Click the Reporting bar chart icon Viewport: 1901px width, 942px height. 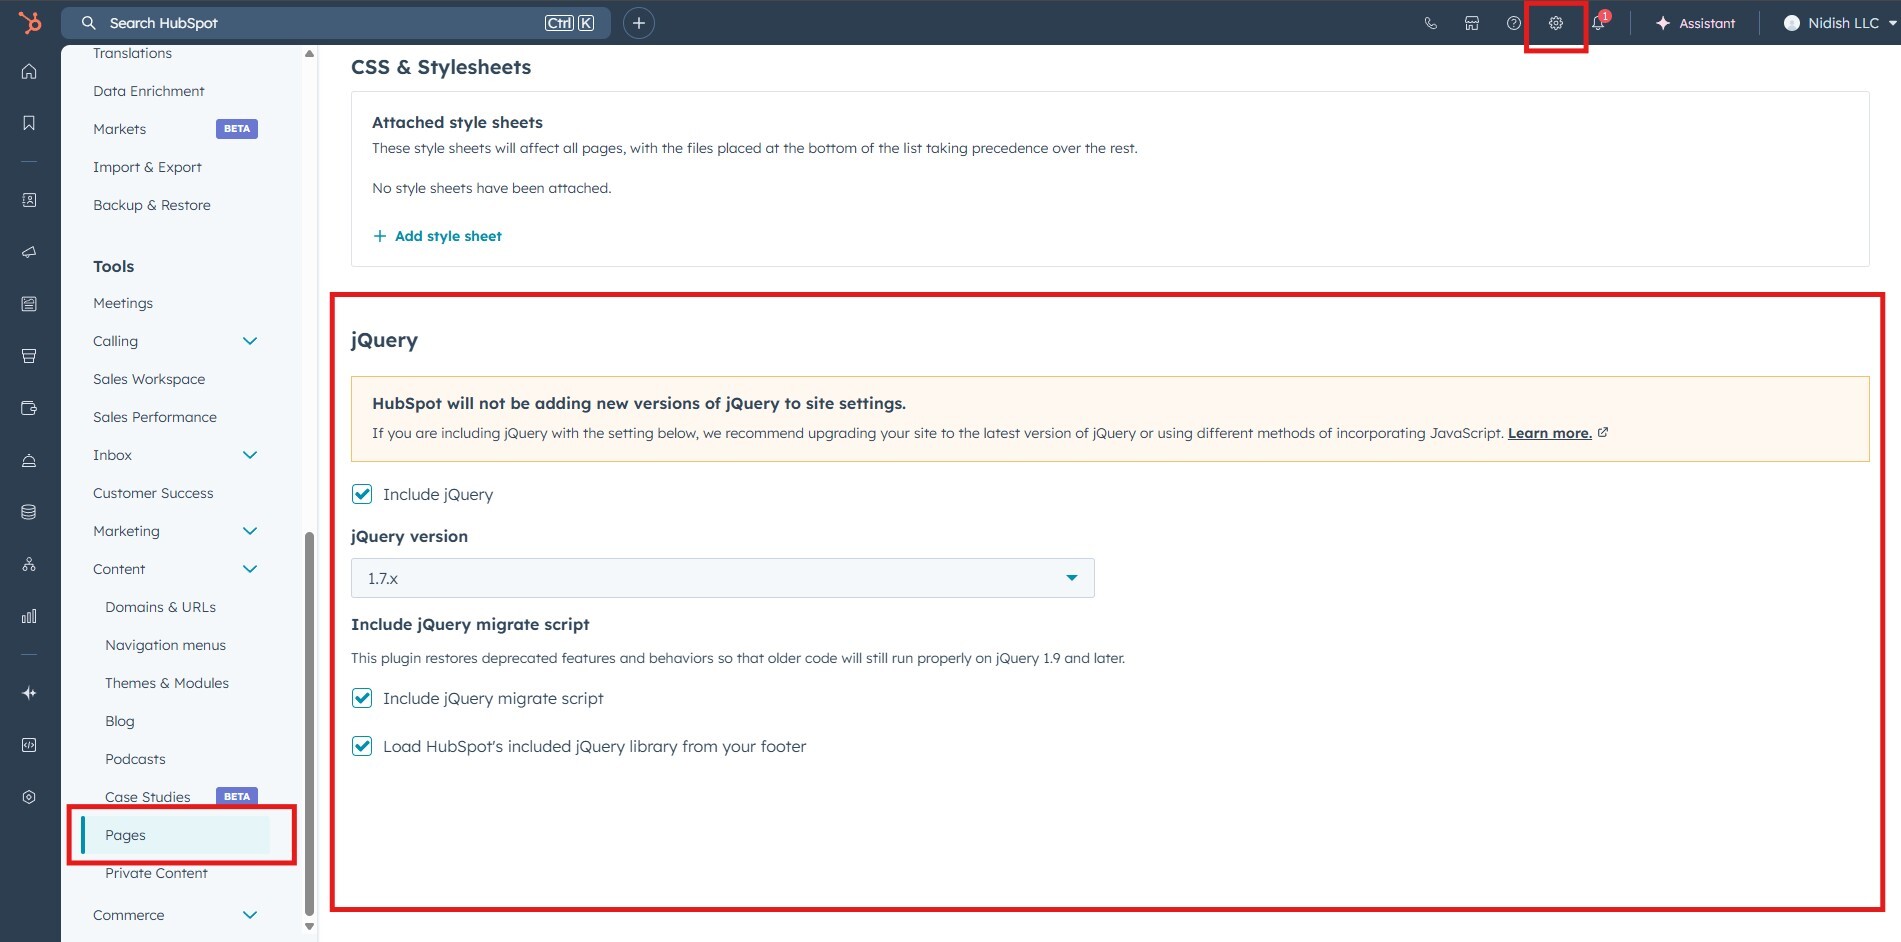coord(29,615)
